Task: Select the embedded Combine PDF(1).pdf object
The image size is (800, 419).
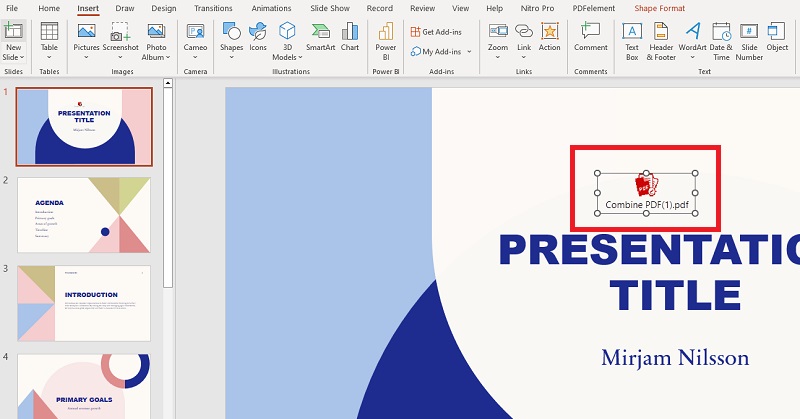Action: point(646,193)
